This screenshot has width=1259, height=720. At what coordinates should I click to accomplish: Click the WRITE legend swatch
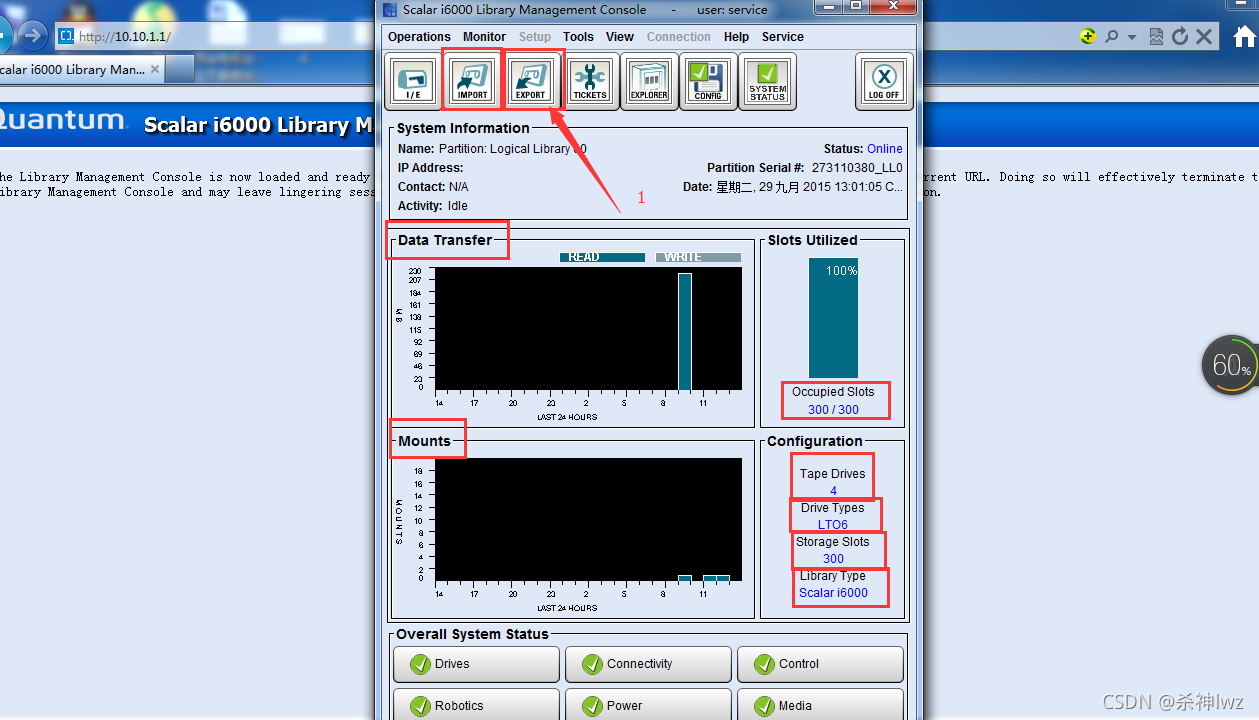pyautogui.click(x=698, y=257)
